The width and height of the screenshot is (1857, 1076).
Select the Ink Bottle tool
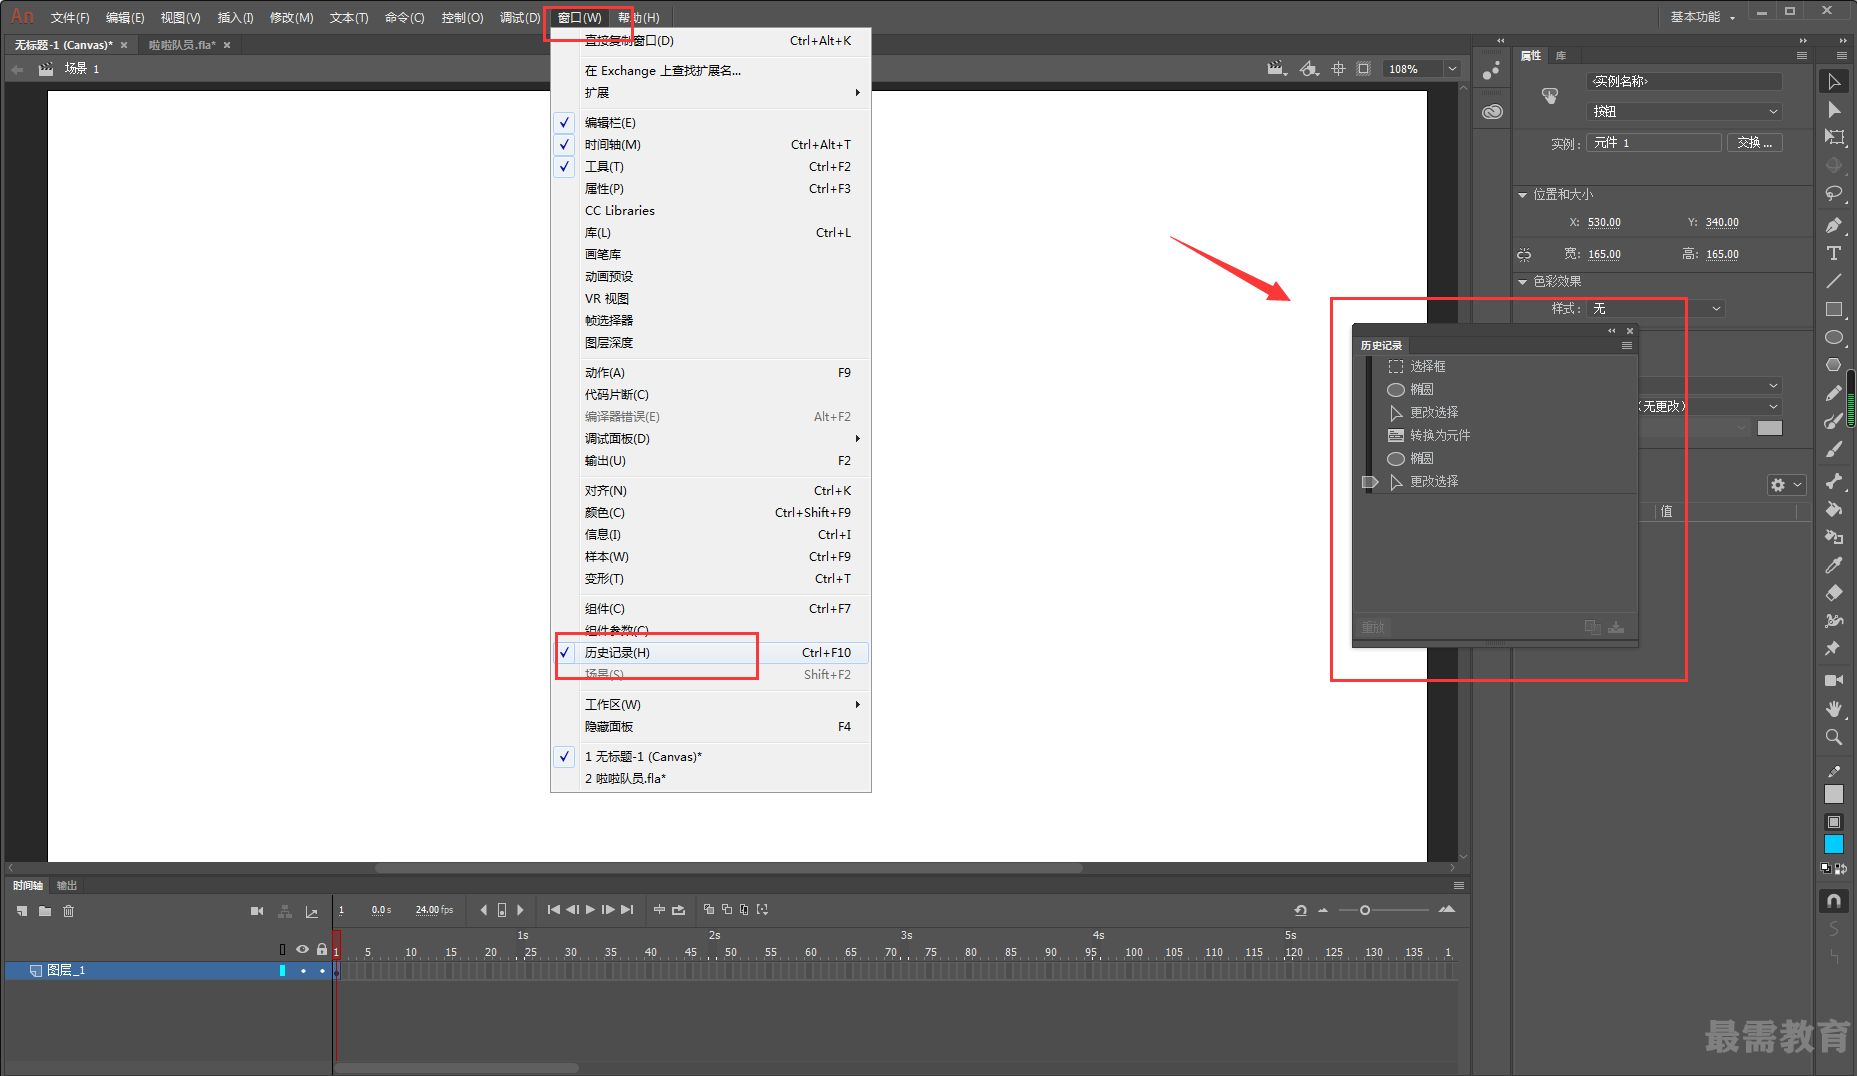coord(1833,537)
